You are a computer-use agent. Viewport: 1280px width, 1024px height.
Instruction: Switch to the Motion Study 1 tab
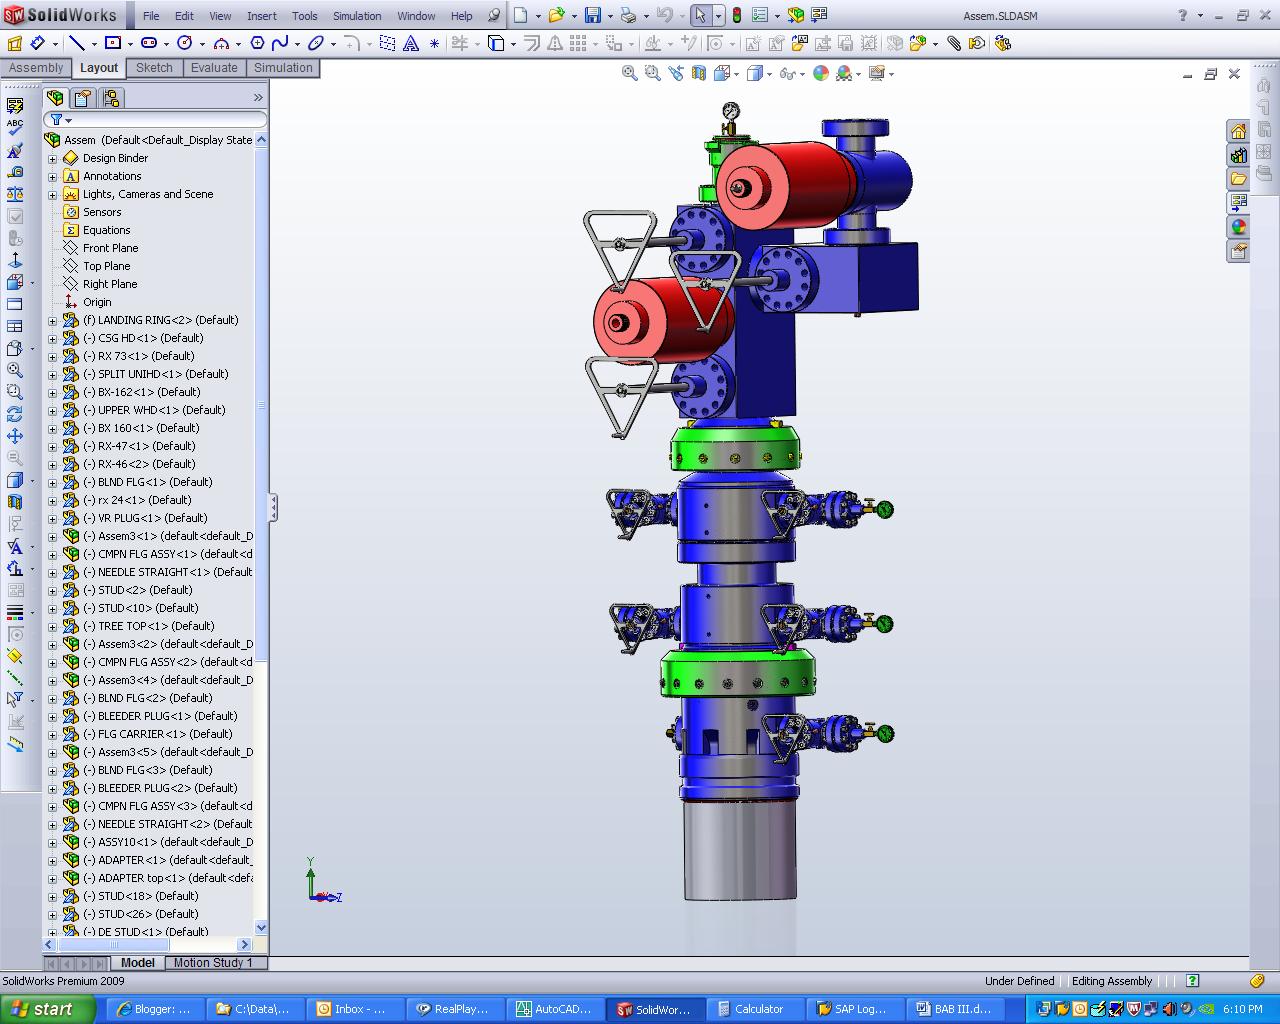click(x=216, y=963)
